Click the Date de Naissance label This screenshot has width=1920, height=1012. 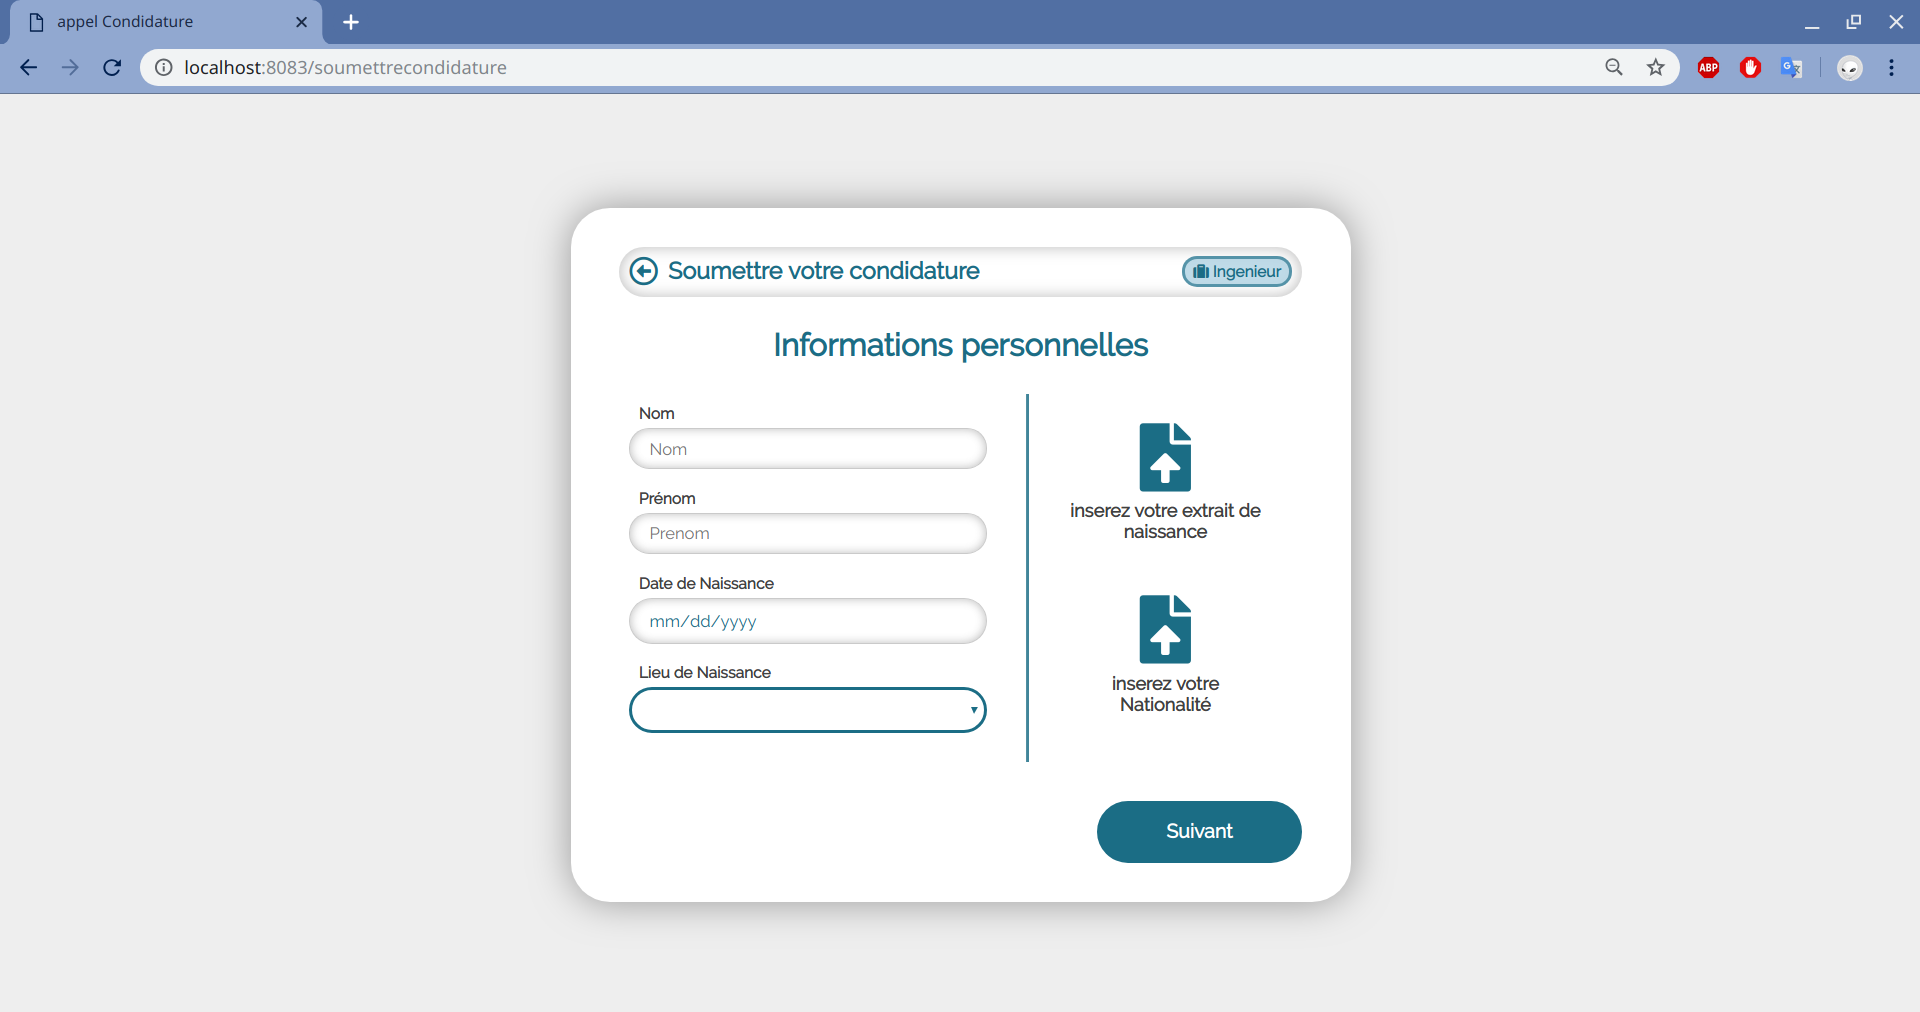click(706, 583)
